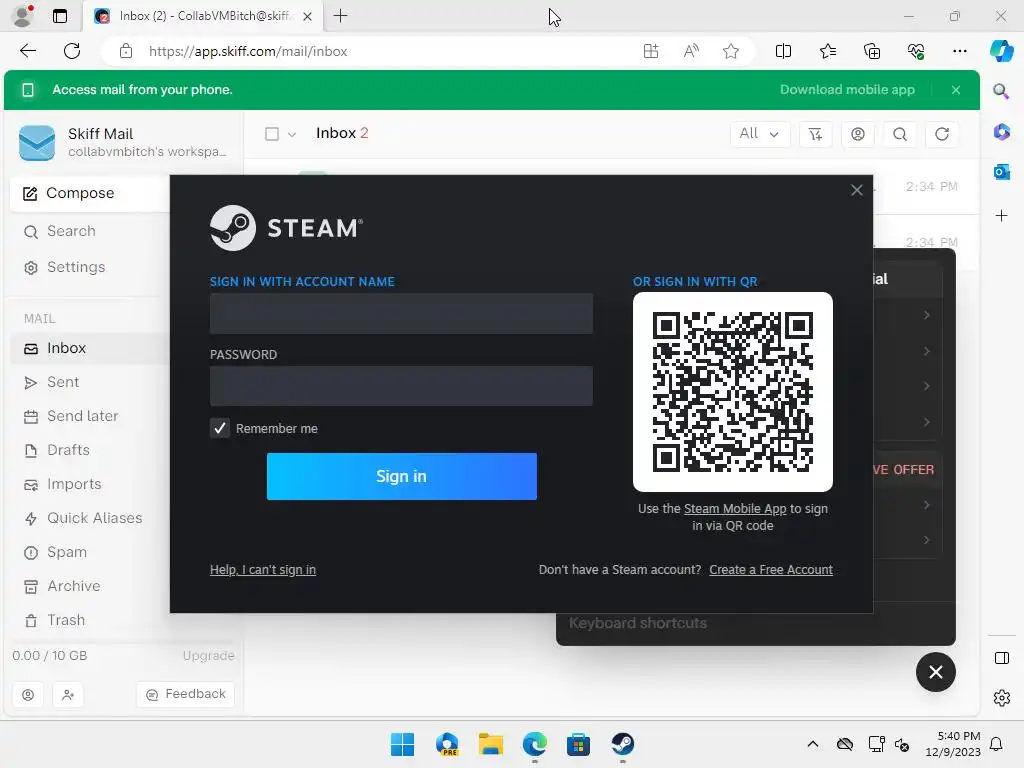Open Edge Settings and more menu
The width and height of the screenshot is (1024, 768).
coord(959,51)
